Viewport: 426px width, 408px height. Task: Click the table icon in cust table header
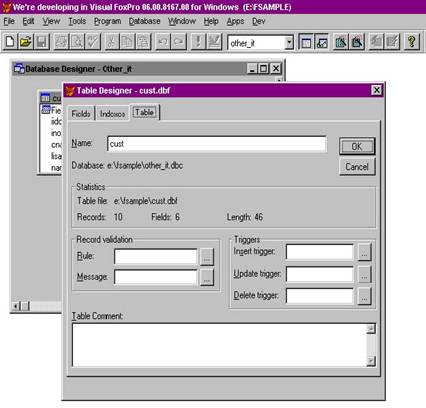[x=45, y=98]
